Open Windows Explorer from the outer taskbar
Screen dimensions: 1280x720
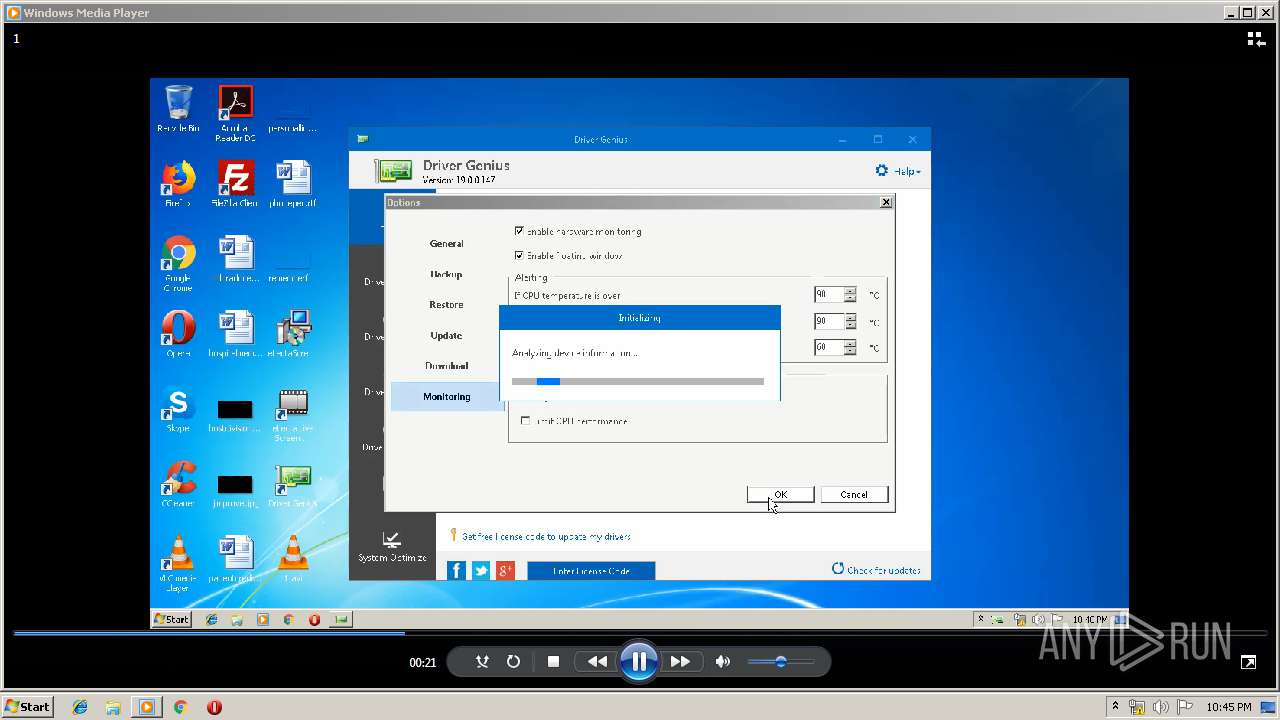point(113,707)
